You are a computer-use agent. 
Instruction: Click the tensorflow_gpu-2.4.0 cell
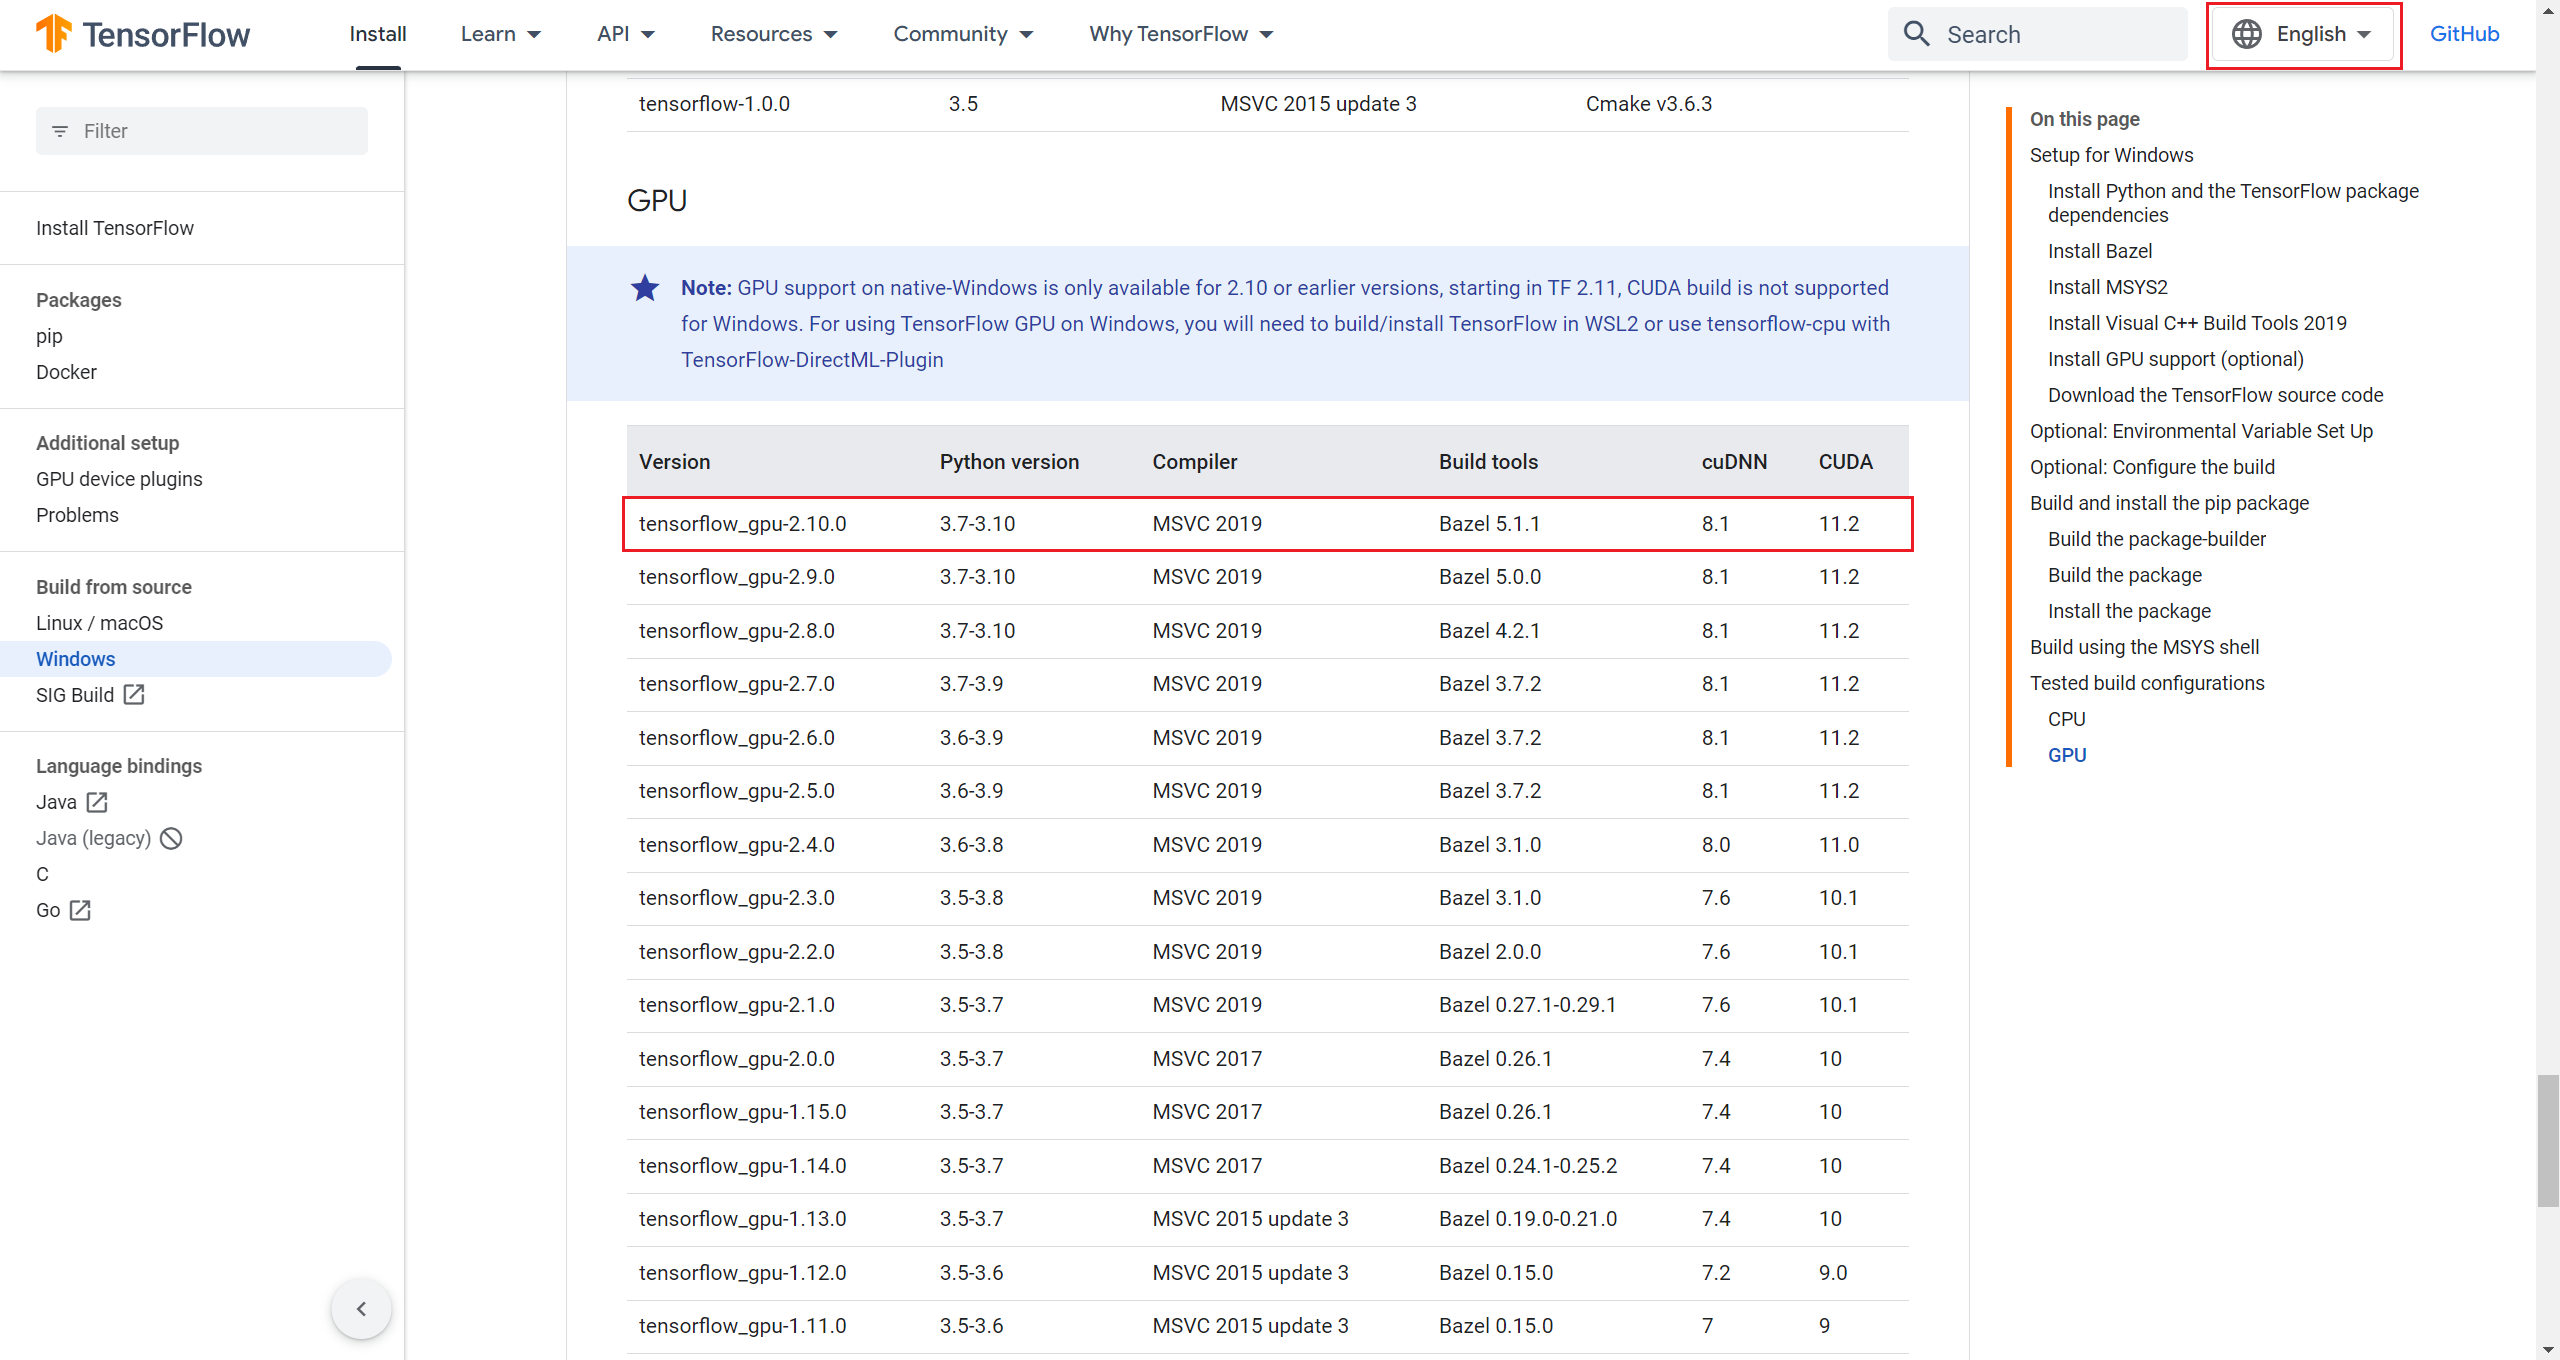click(736, 845)
